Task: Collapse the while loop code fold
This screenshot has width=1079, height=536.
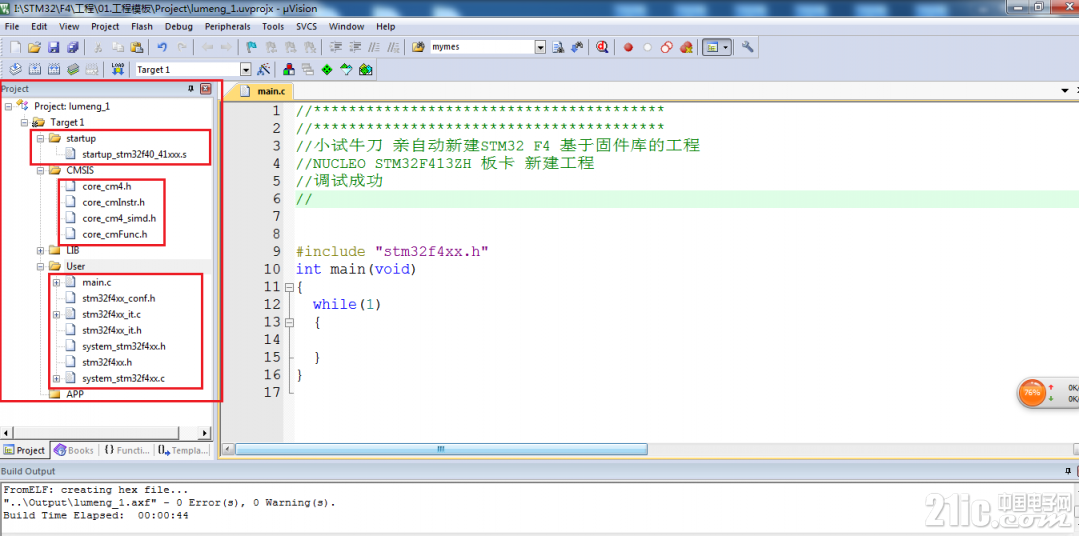Action: [289, 321]
